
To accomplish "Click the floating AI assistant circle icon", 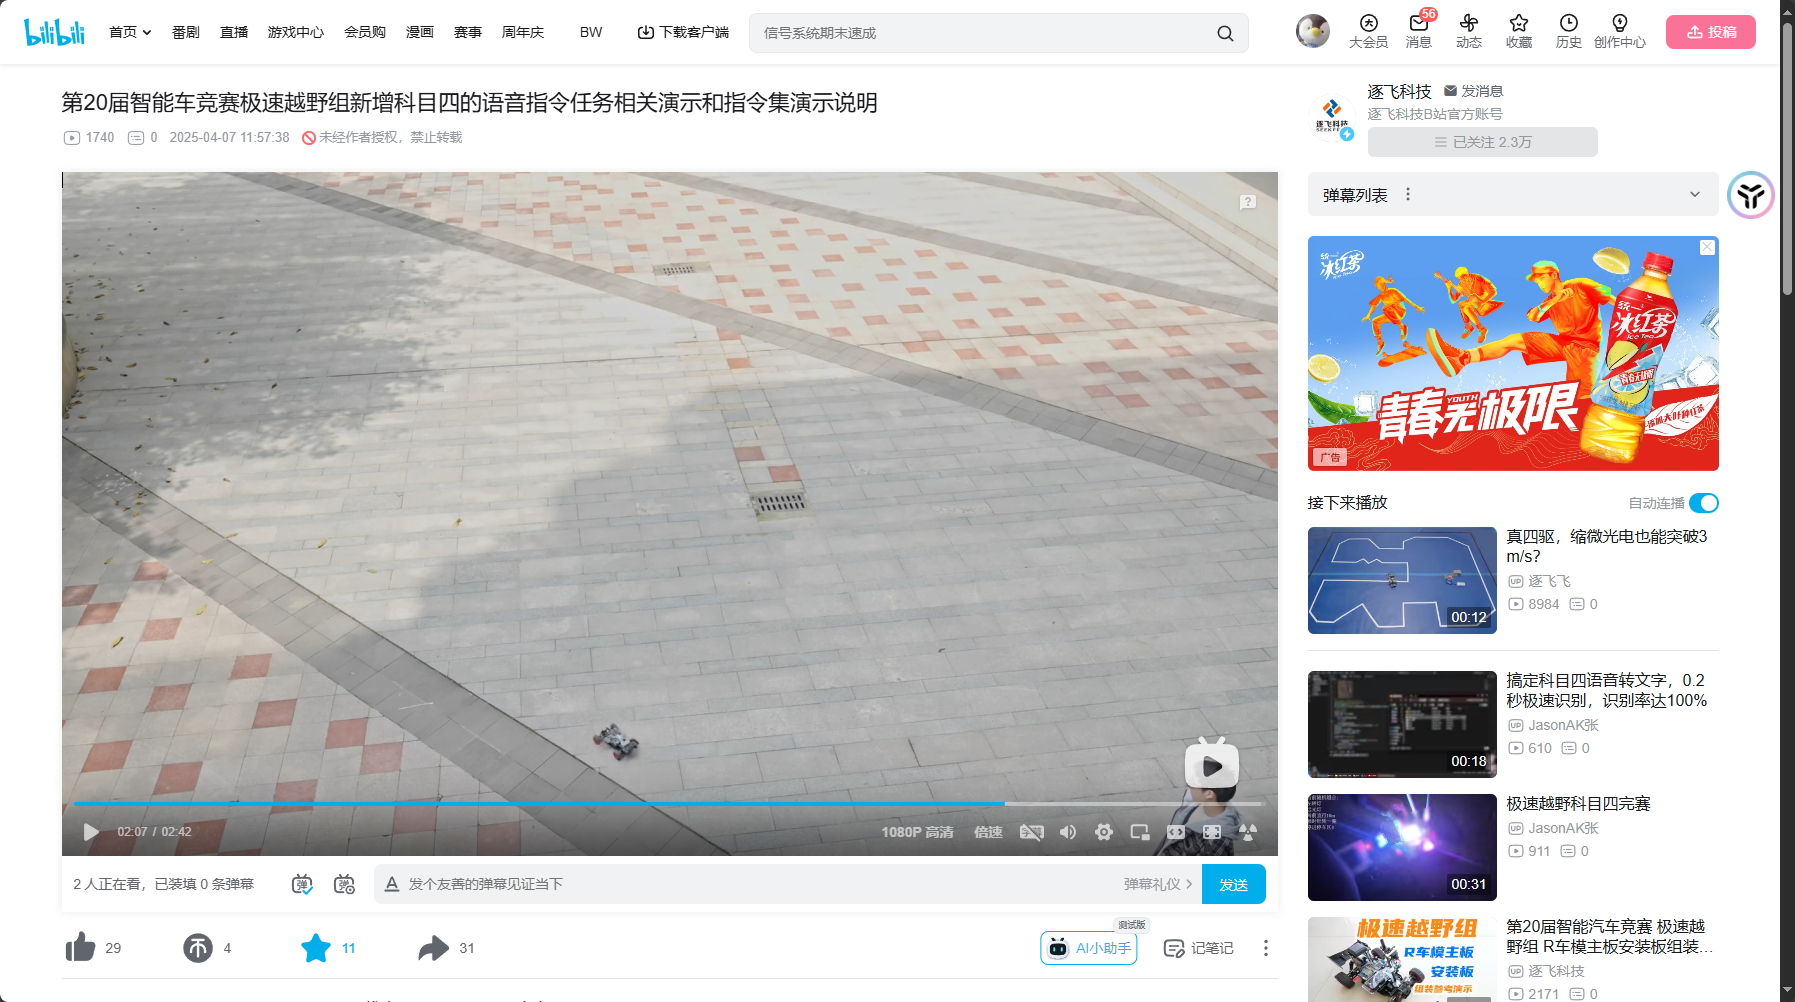I will pos(1751,195).
